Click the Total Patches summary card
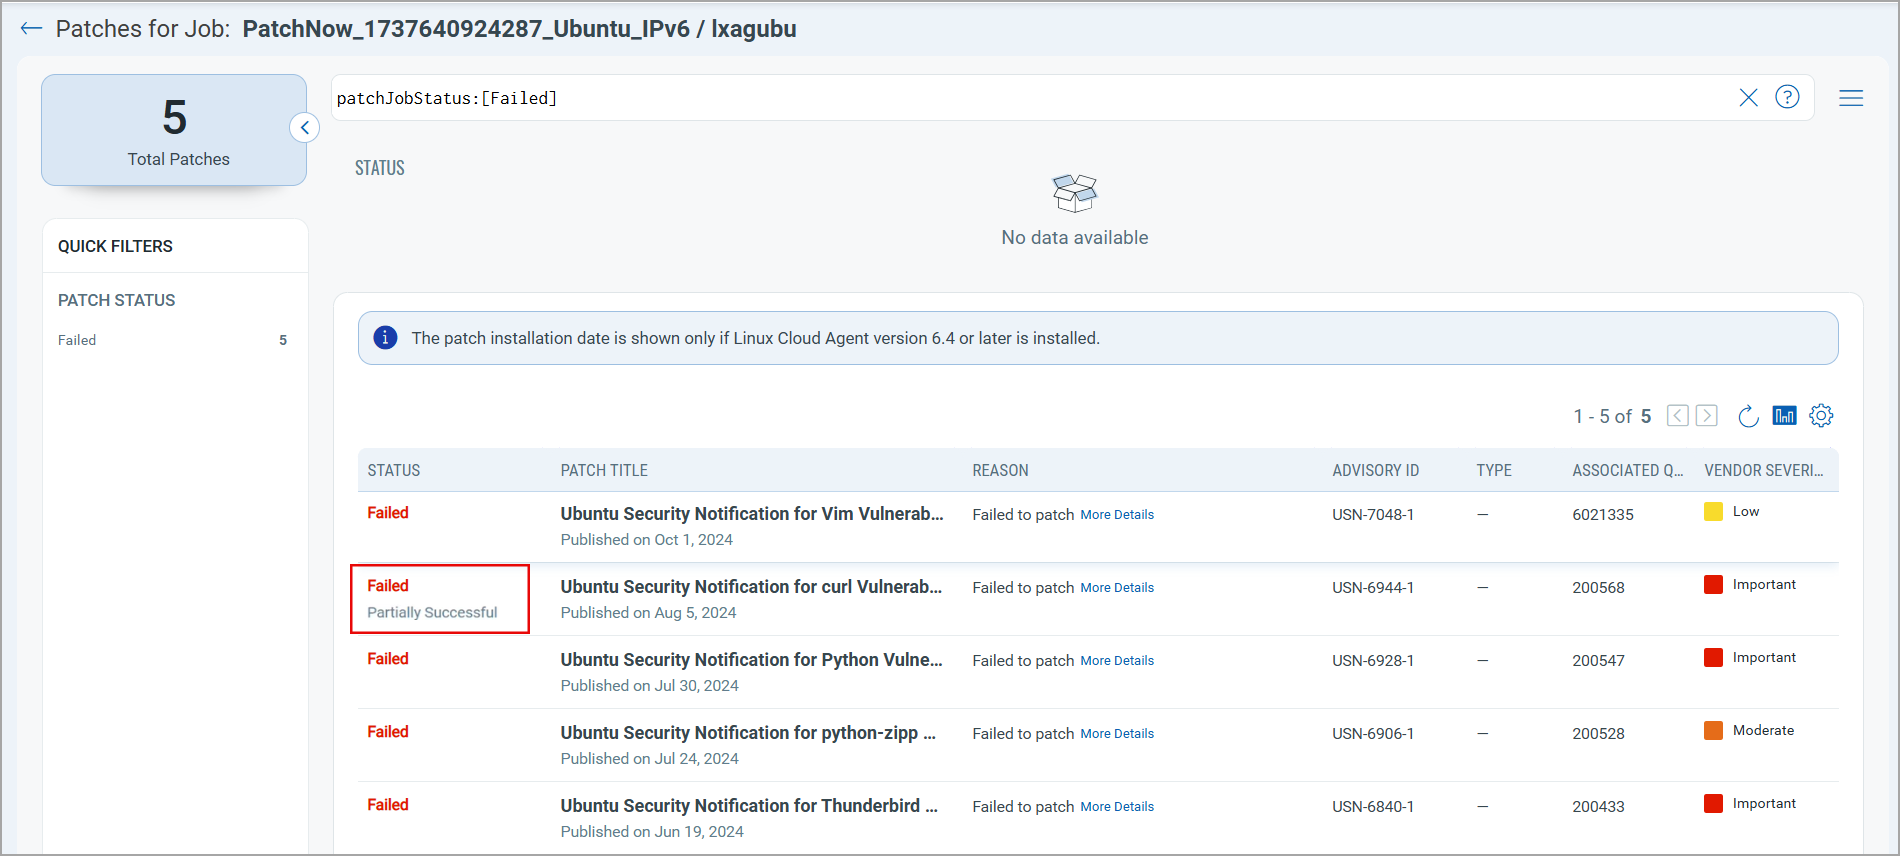Viewport: 1900px width, 856px height. pyautogui.click(x=174, y=130)
